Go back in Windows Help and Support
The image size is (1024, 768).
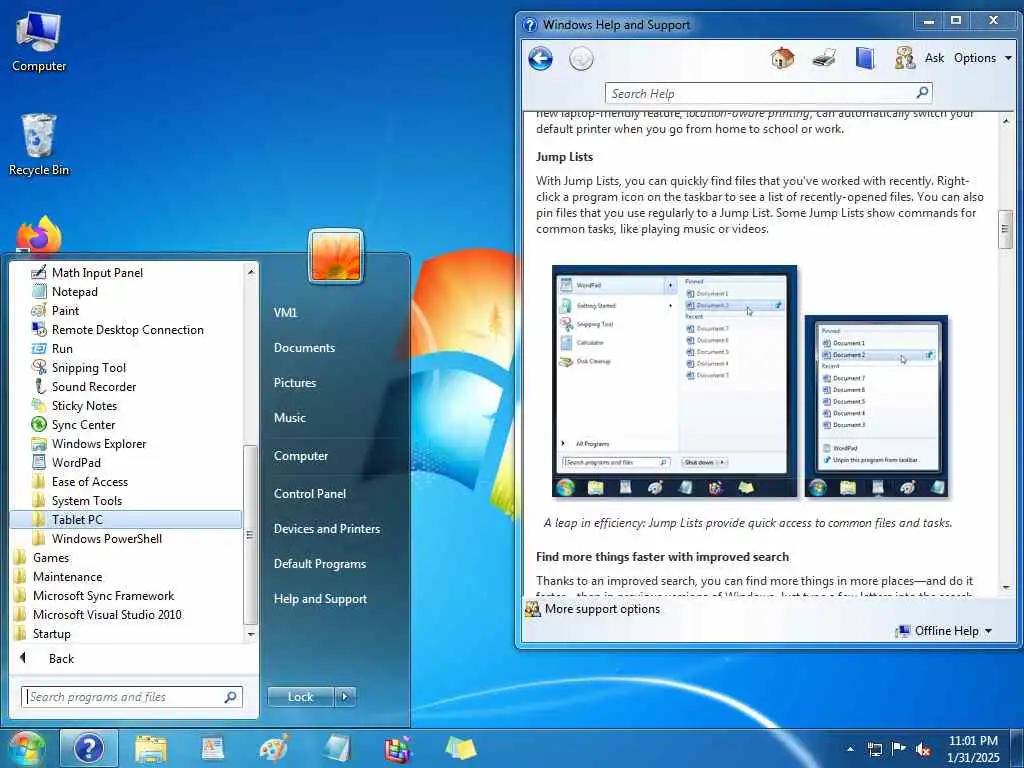pos(540,59)
